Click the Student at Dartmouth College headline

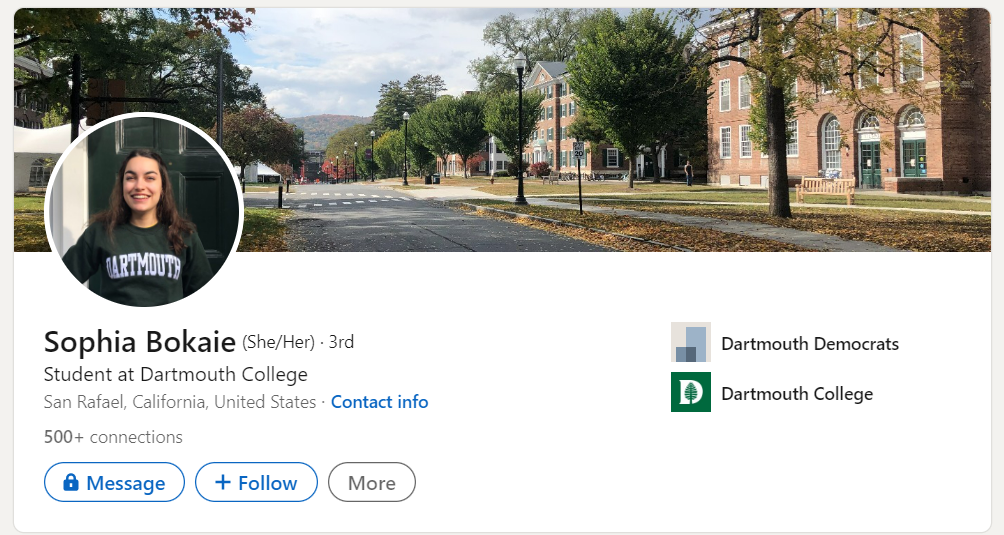(175, 375)
